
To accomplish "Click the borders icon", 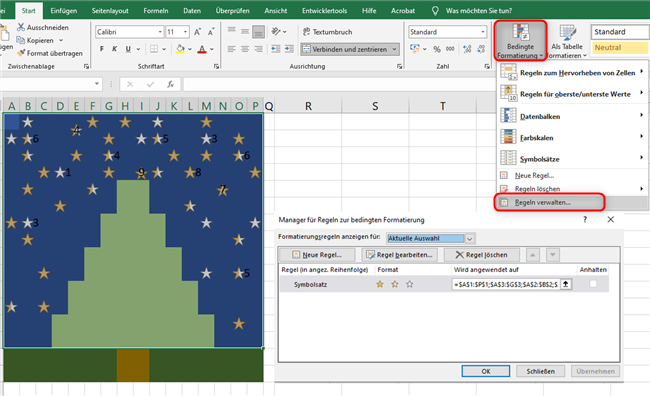I will [154, 49].
